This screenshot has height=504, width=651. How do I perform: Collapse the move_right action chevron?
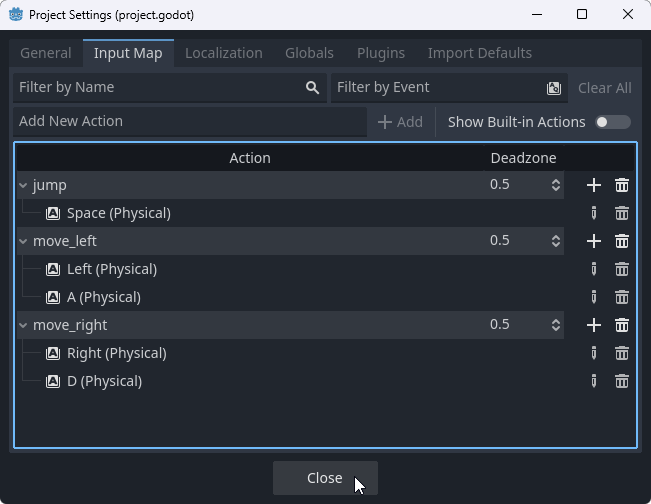[23, 325]
